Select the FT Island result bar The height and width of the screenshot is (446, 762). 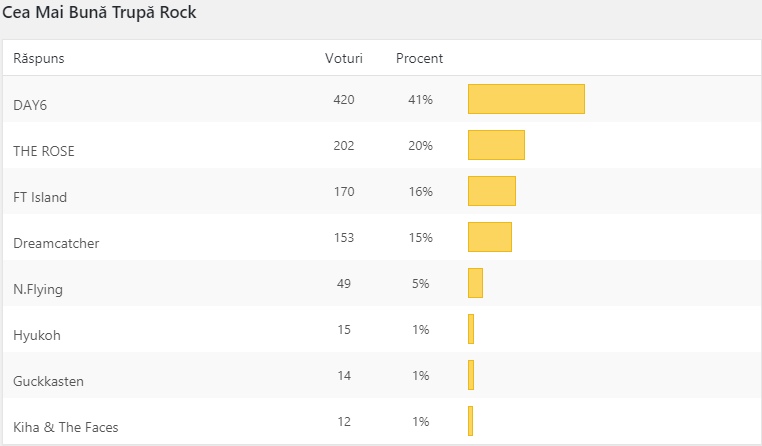tap(492, 191)
